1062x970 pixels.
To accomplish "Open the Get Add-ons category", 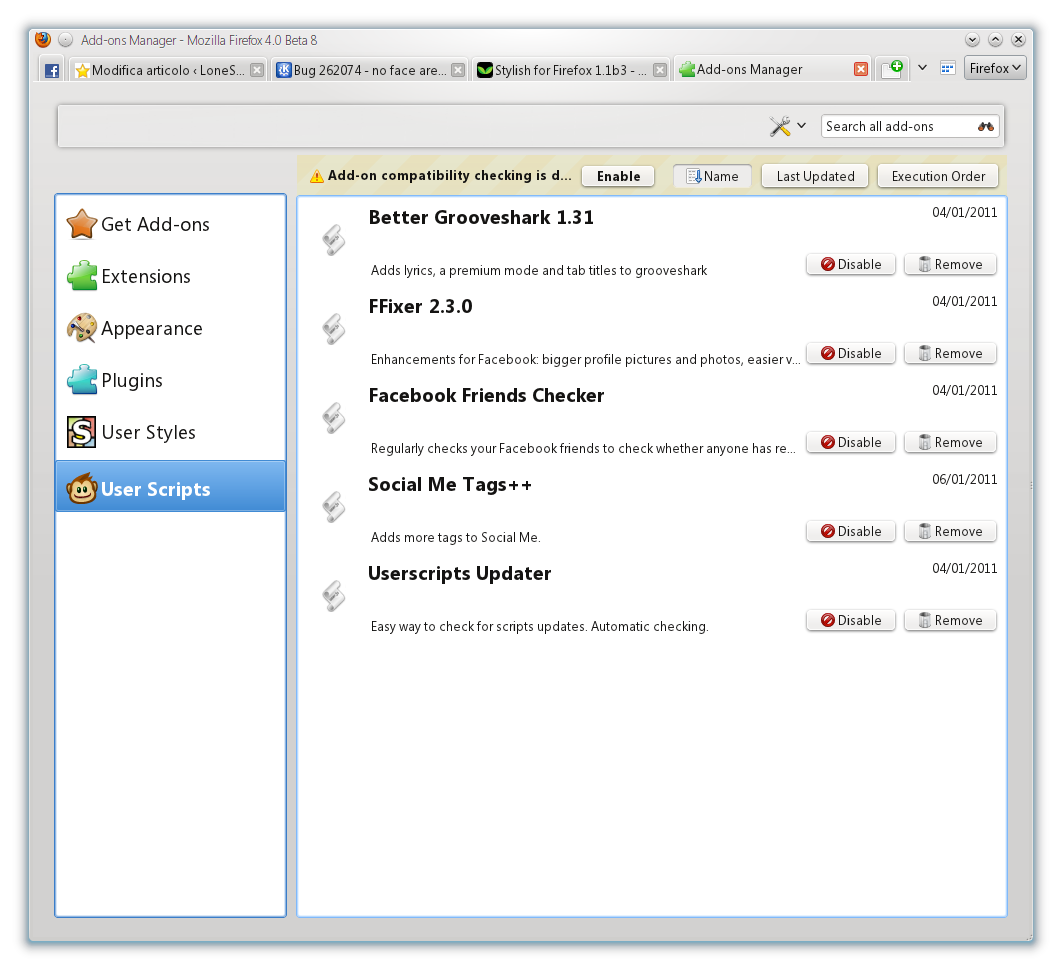I will [171, 224].
